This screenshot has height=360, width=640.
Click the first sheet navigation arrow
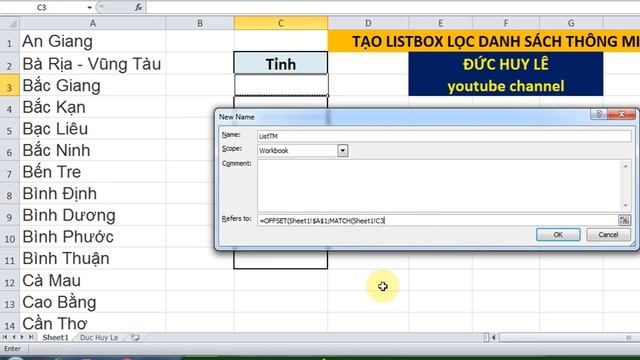[5, 337]
